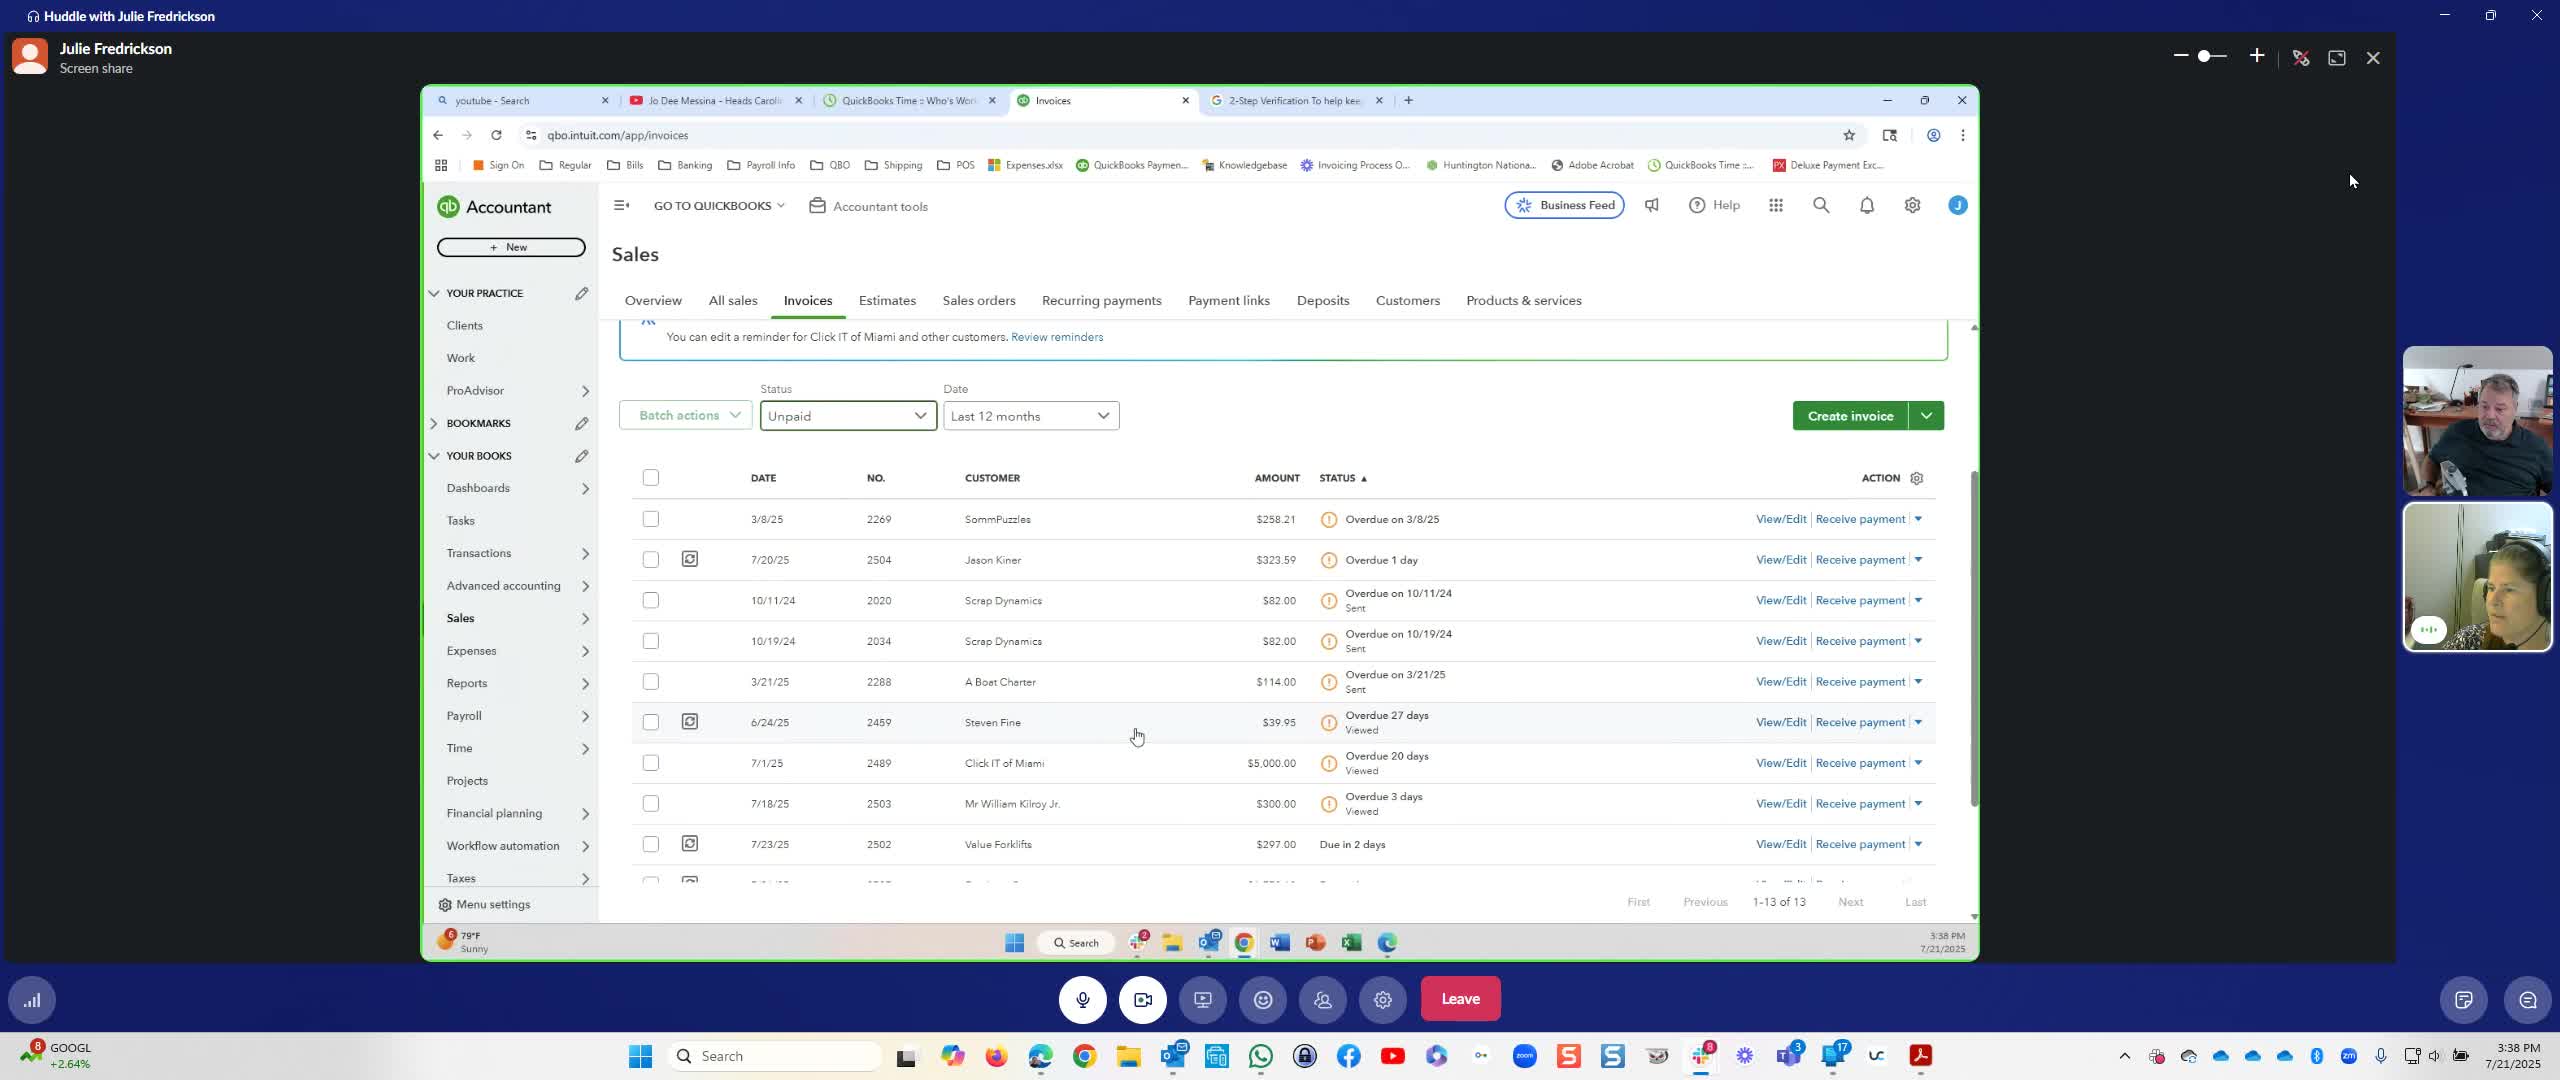Viewport: 2560px width, 1080px height.
Task: Check the invoice 2020 Scrap Dynamics checkbox
Action: 651,600
